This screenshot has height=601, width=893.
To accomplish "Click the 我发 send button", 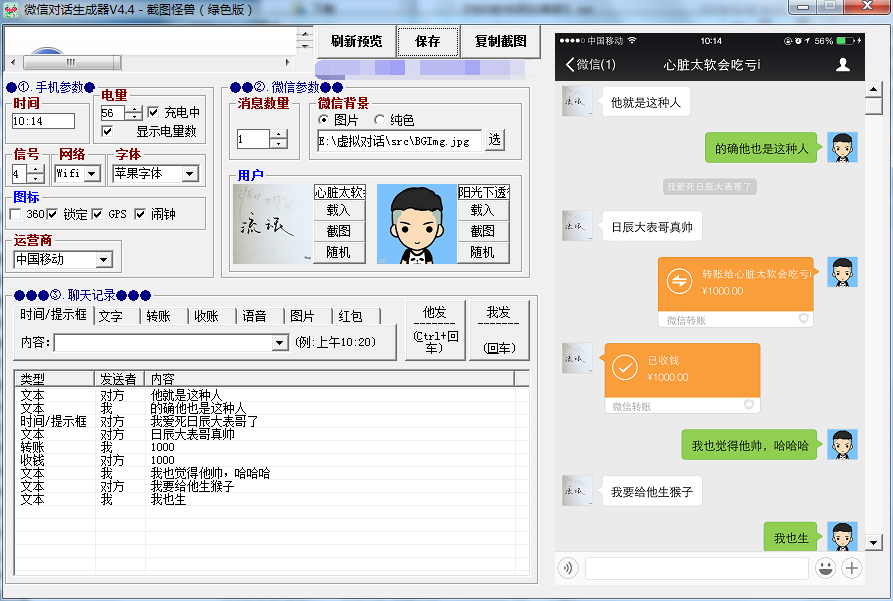I will tap(499, 330).
